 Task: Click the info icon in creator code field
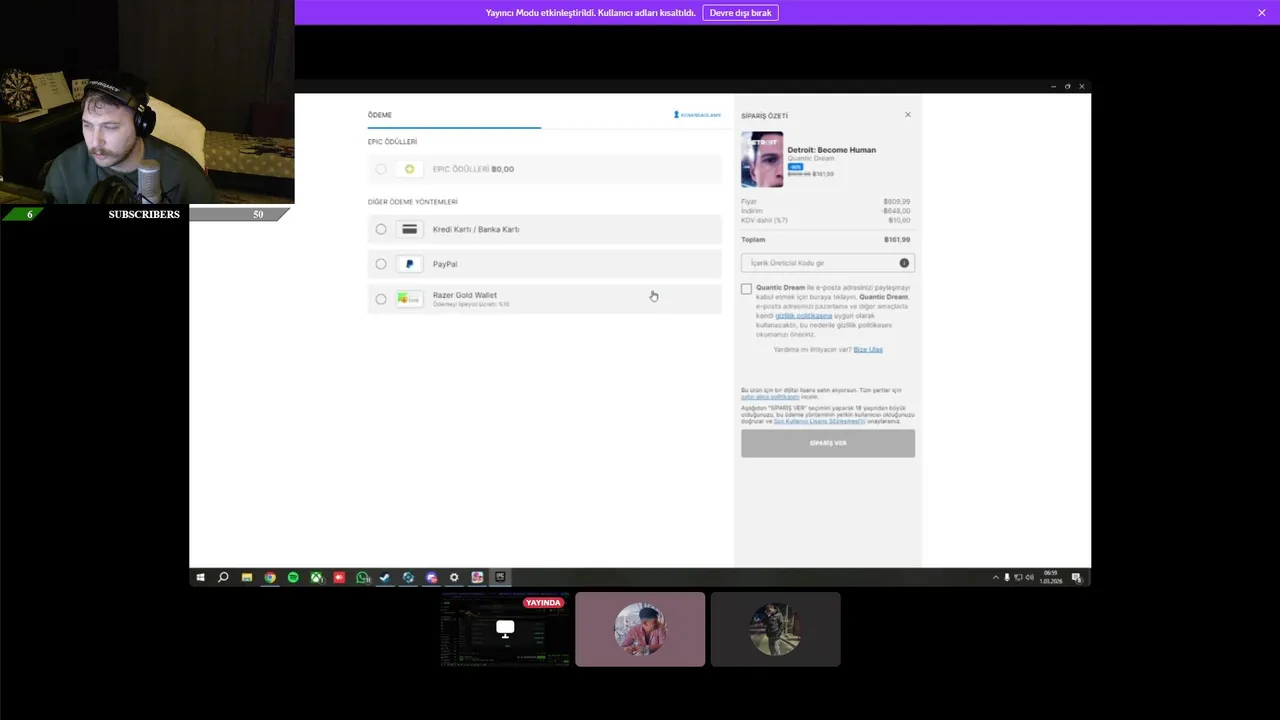tap(904, 263)
